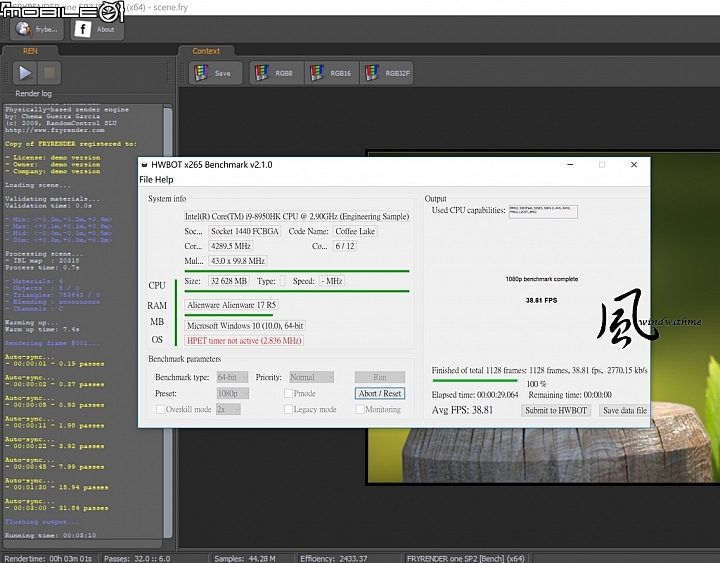Click the Passes: 32.0 status entry
The image size is (720, 563).
(x=137, y=558)
